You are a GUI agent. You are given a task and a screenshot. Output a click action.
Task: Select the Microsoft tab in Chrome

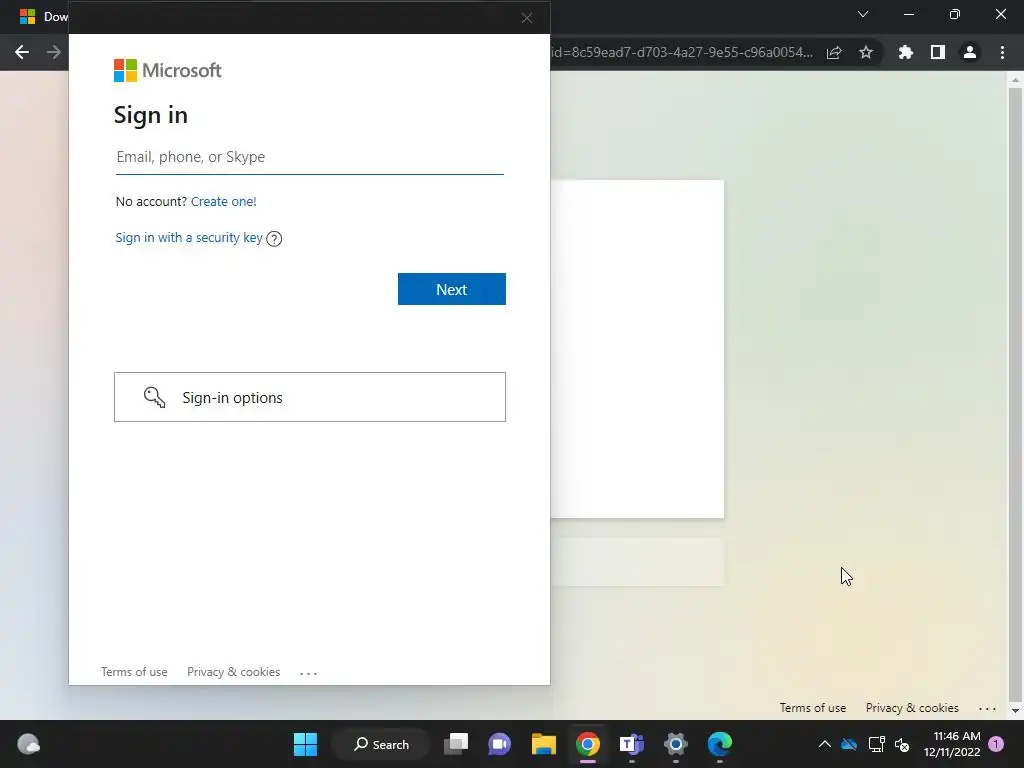click(x=43, y=16)
